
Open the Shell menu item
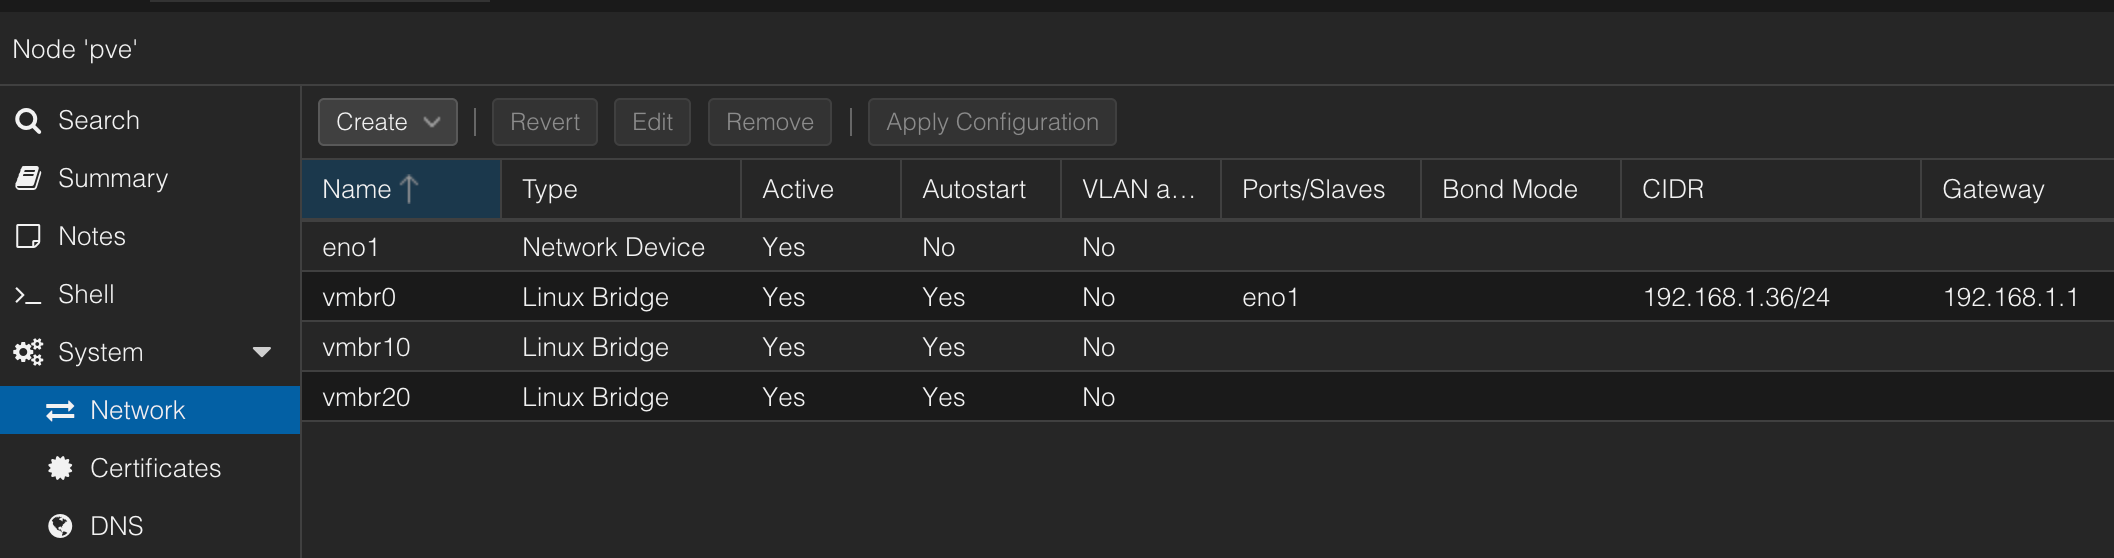(86, 295)
